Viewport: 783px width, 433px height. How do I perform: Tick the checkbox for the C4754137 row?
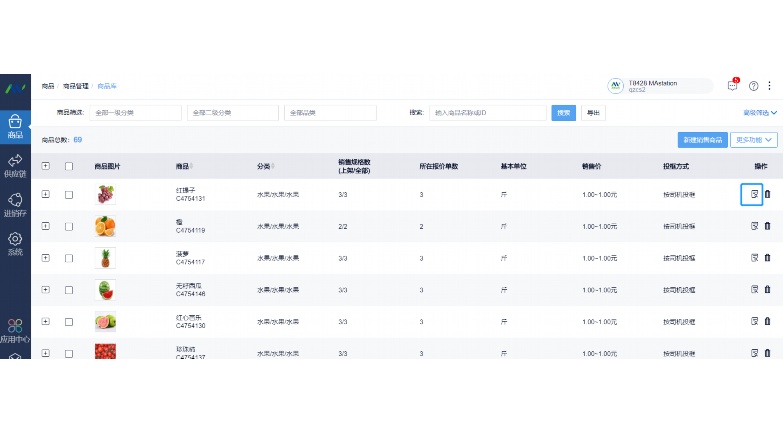coord(69,354)
